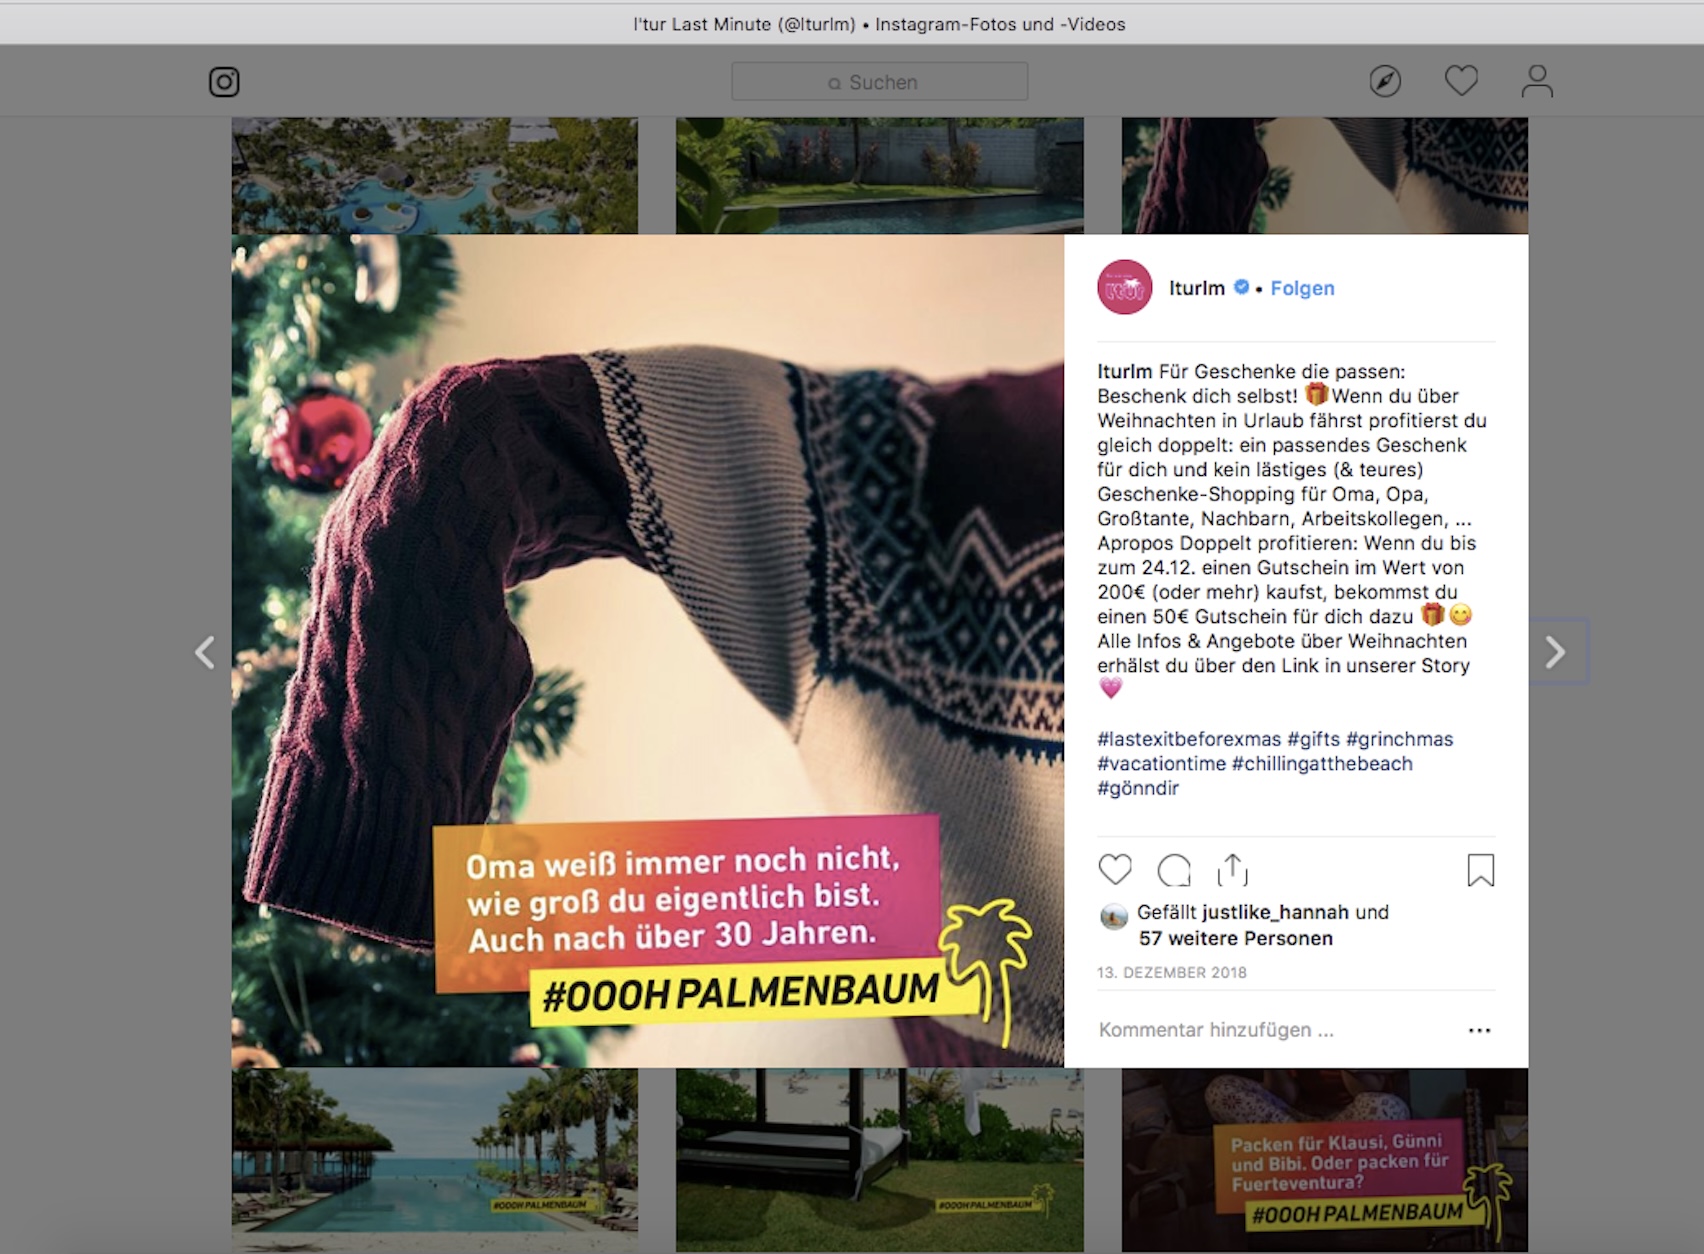Click the Instagram logo icon
This screenshot has height=1254, width=1704.
224,82
